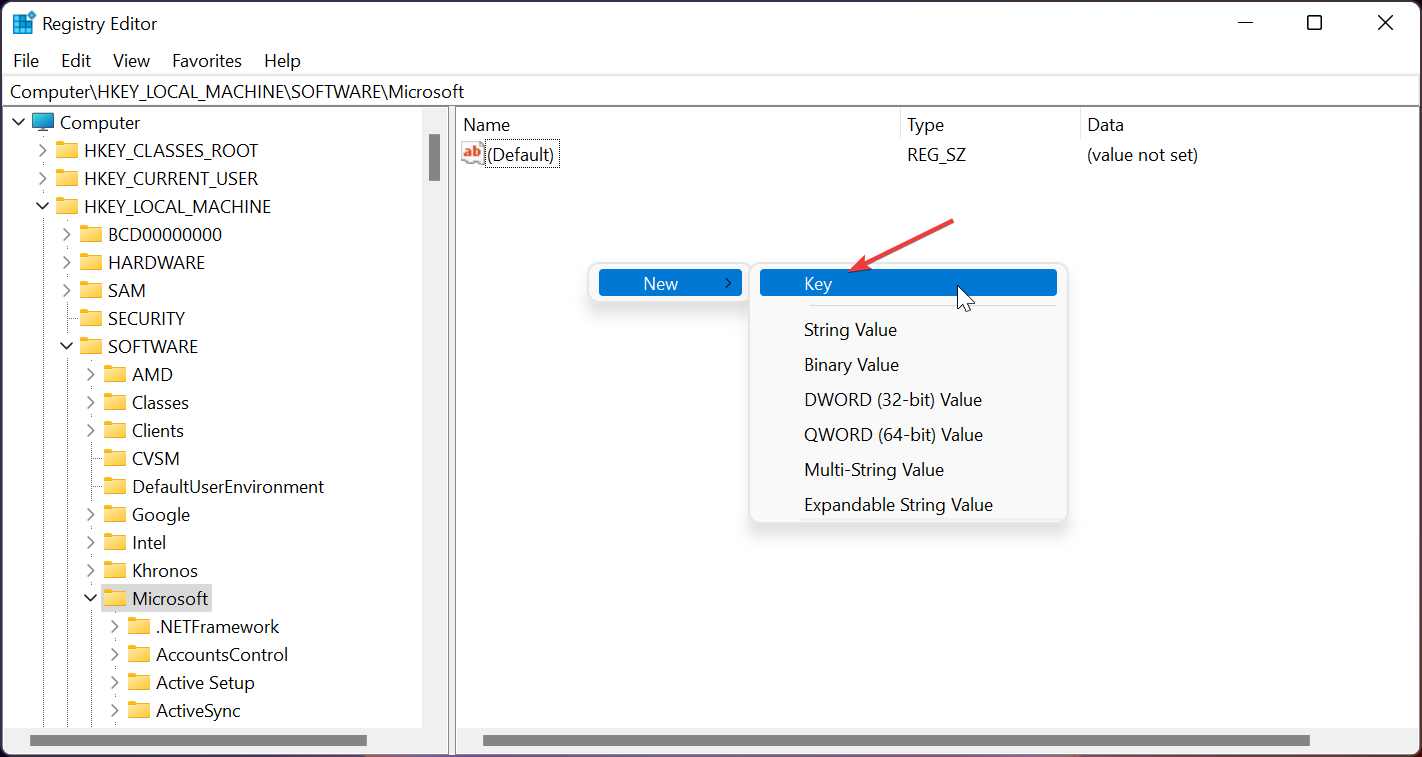
Task: Click the Name column header
Action: (x=486, y=124)
